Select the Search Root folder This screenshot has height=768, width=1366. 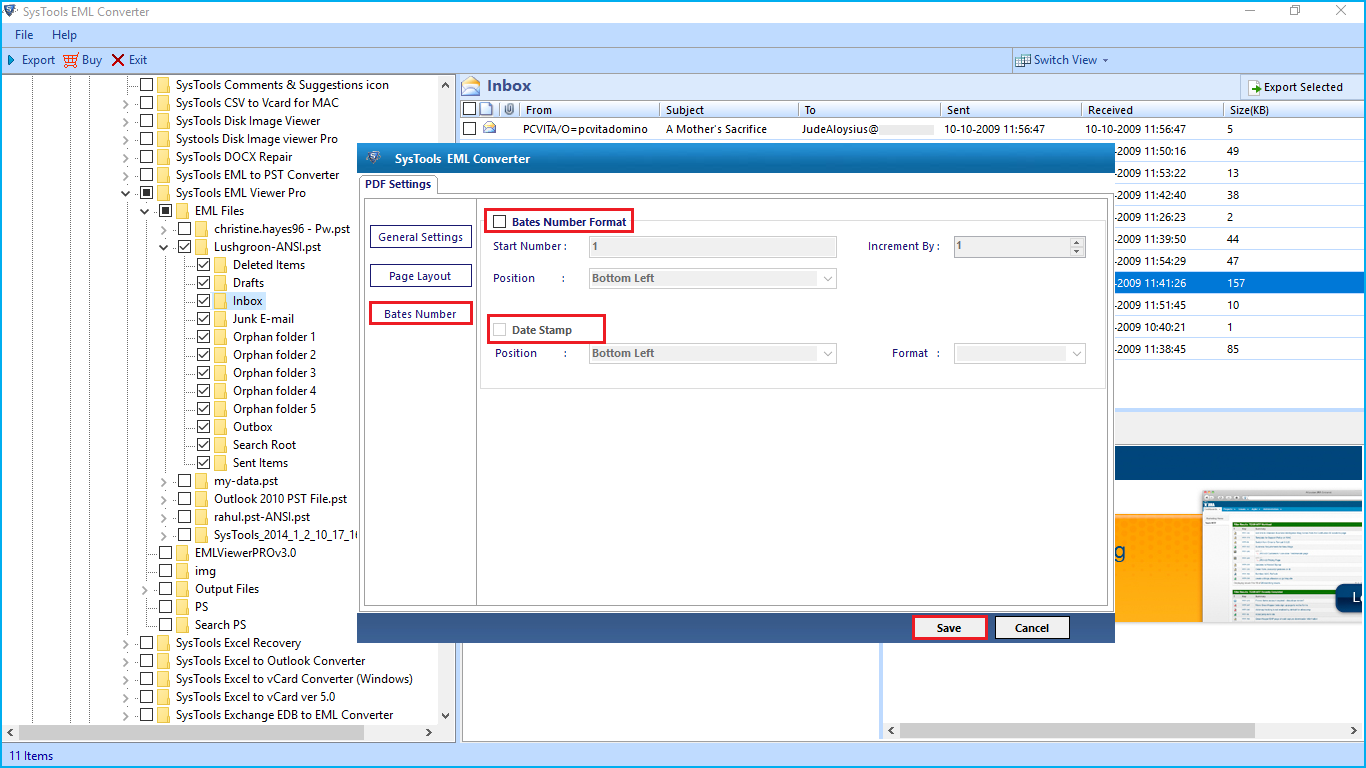coord(264,445)
